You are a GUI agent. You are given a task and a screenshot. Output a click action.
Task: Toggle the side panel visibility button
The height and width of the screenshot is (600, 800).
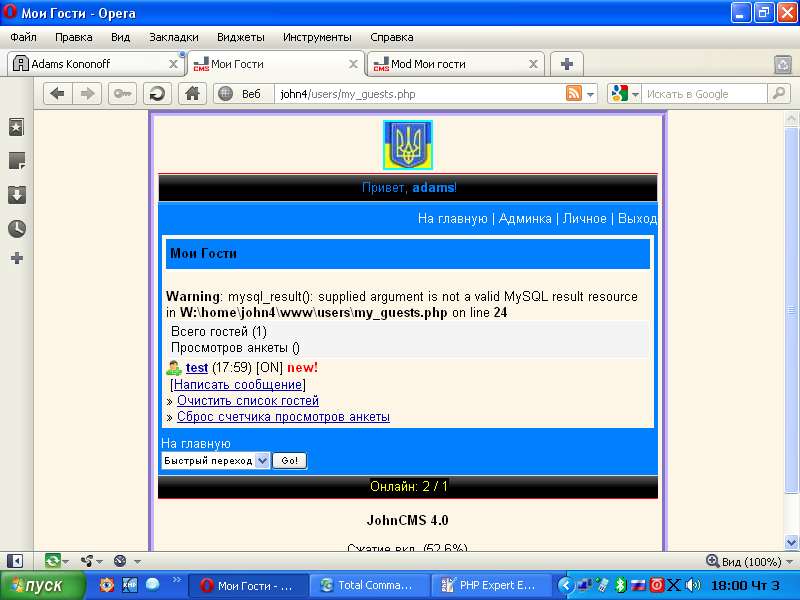click(x=15, y=562)
